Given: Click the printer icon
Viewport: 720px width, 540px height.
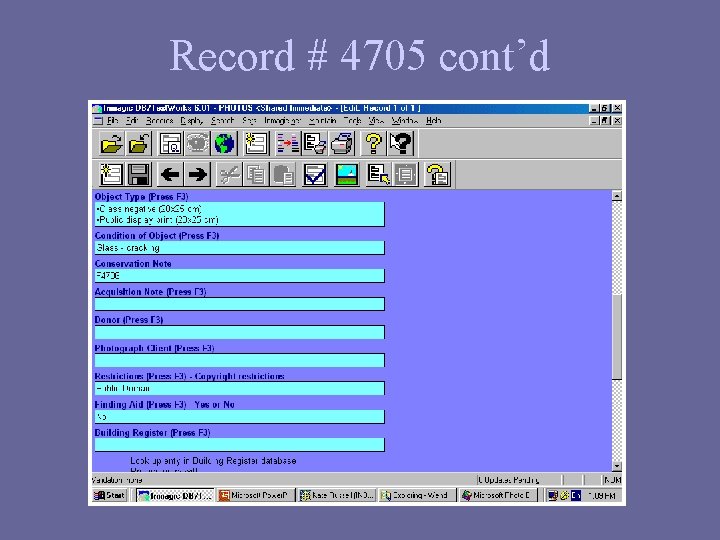Looking at the screenshot, I should coord(342,144).
